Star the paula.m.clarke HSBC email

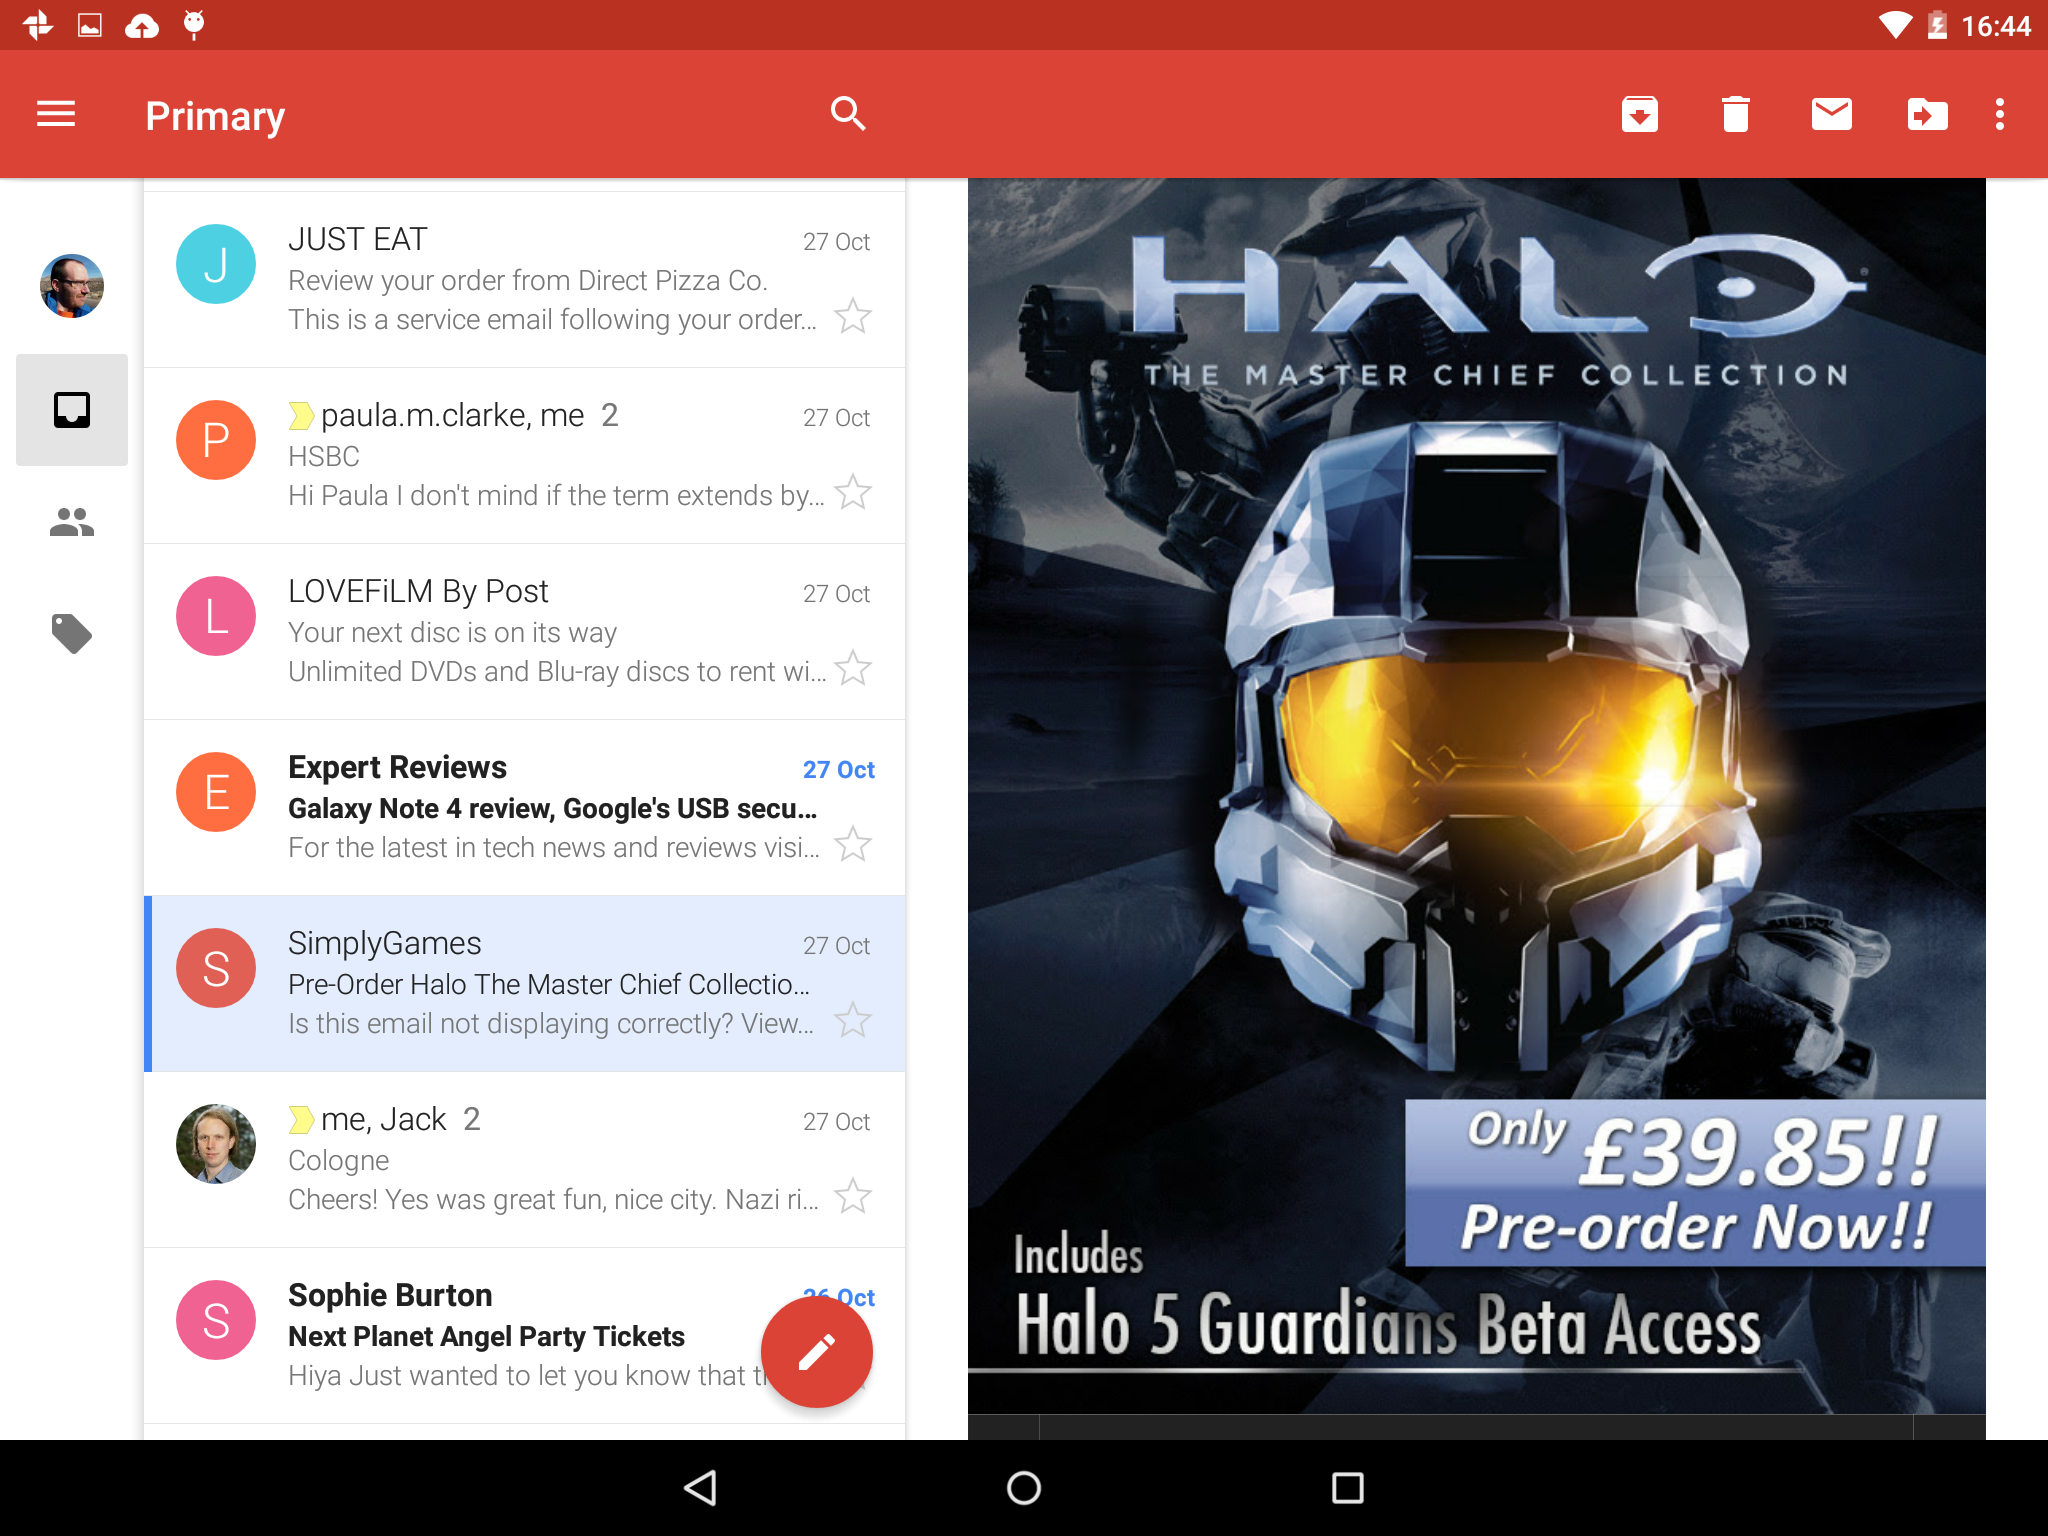pos(853,492)
